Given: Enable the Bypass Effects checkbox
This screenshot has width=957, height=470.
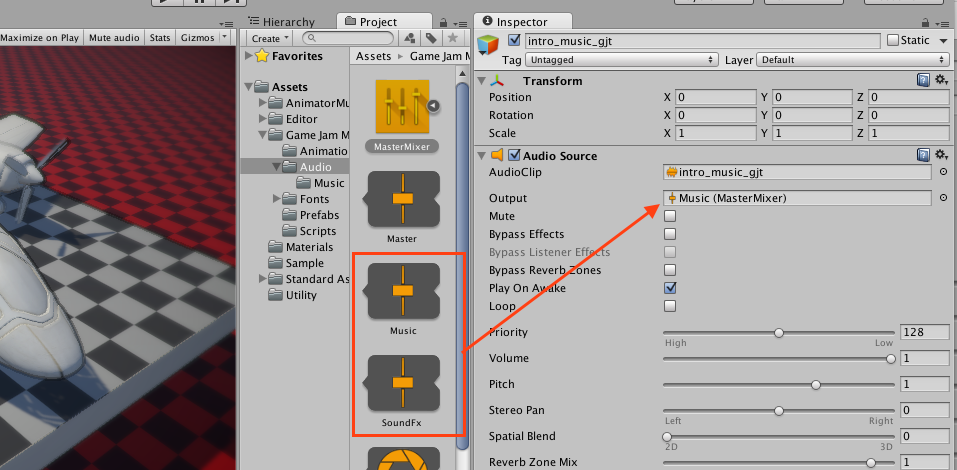Looking at the screenshot, I should point(670,234).
